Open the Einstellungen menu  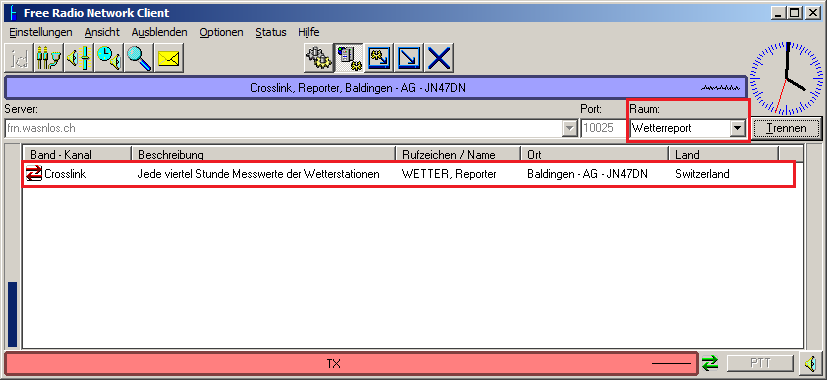tap(41, 32)
